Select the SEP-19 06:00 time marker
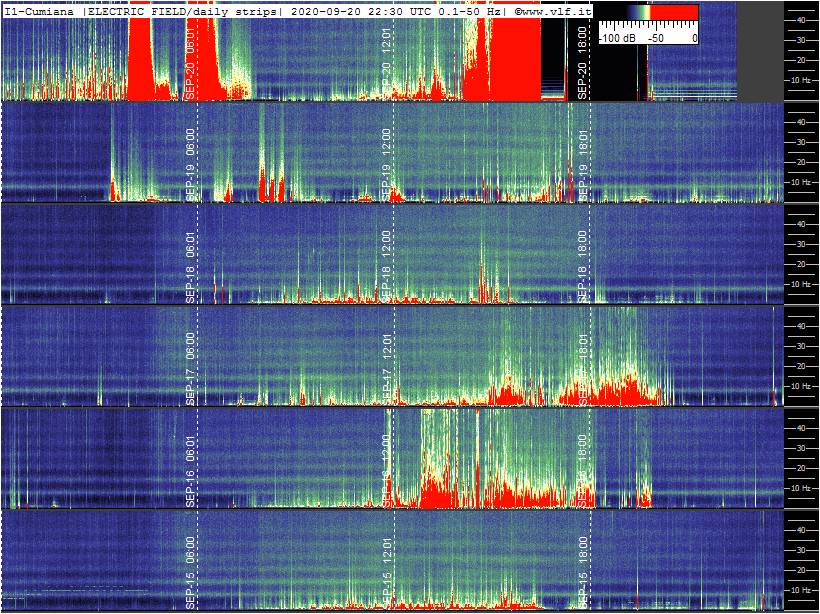 coord(191,164)
